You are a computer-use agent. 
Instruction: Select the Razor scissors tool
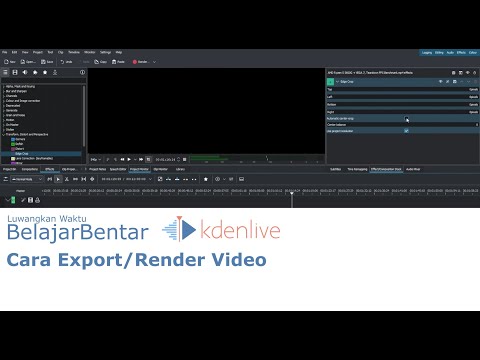pyautogui.click(x=67, y=179)
